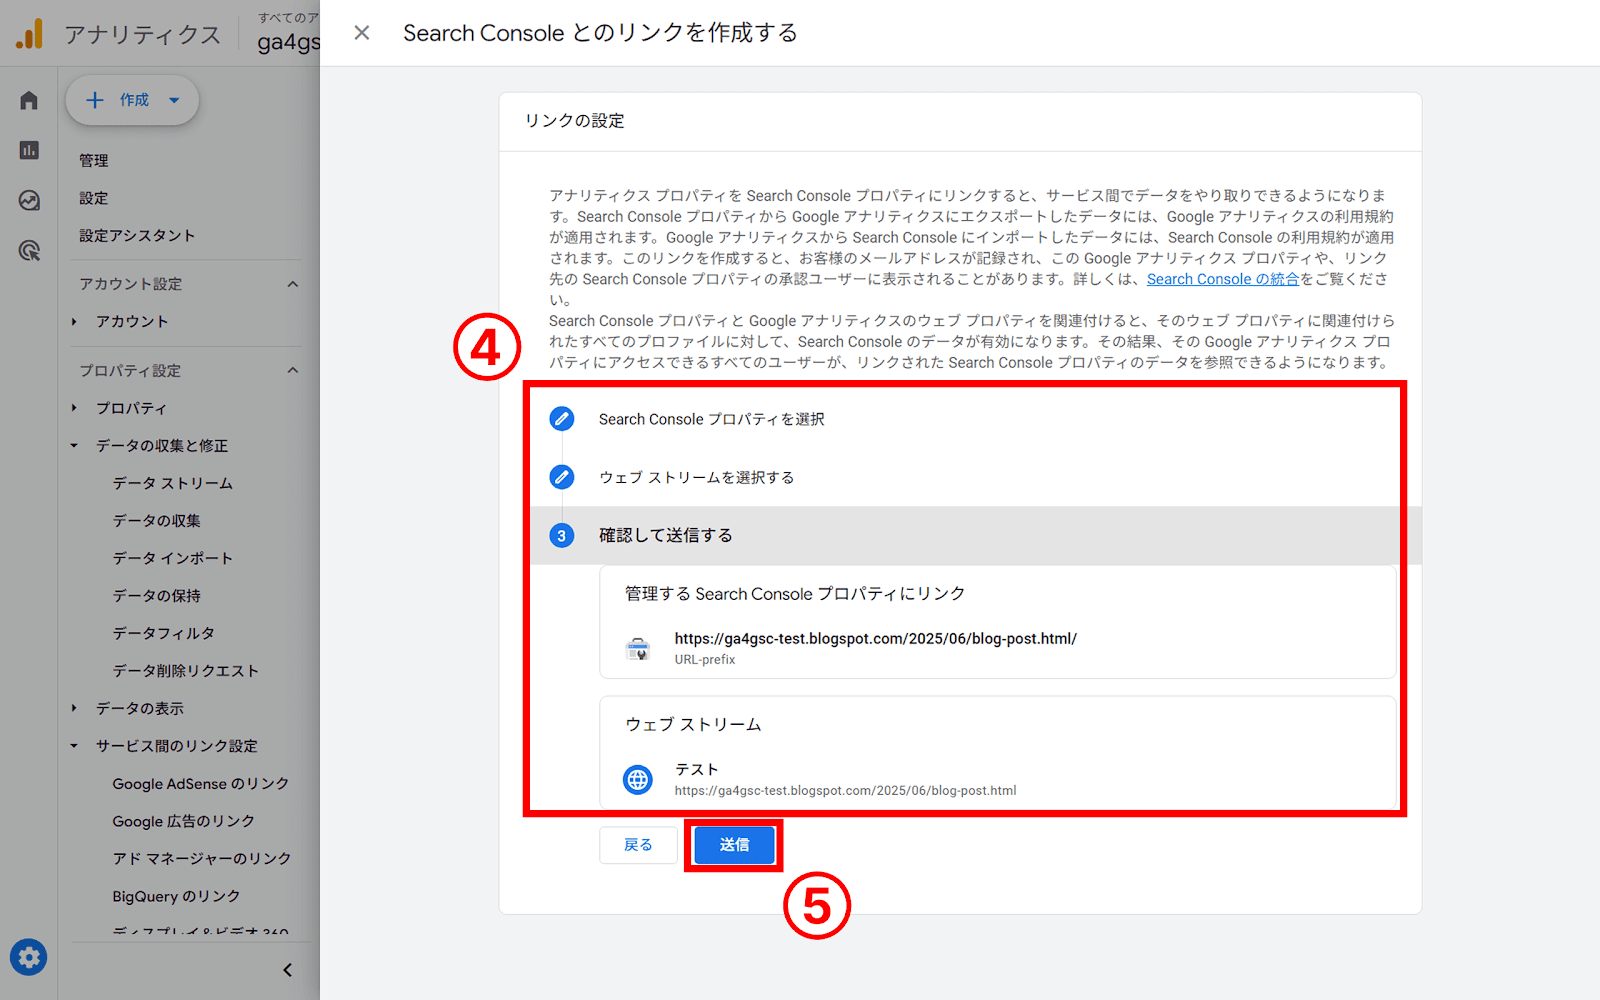Image resolution: width=1600 pixels, height=1000 pixels.
Task: Click the step 3 circle beside 確認して送信する
Action: [561, 535]
